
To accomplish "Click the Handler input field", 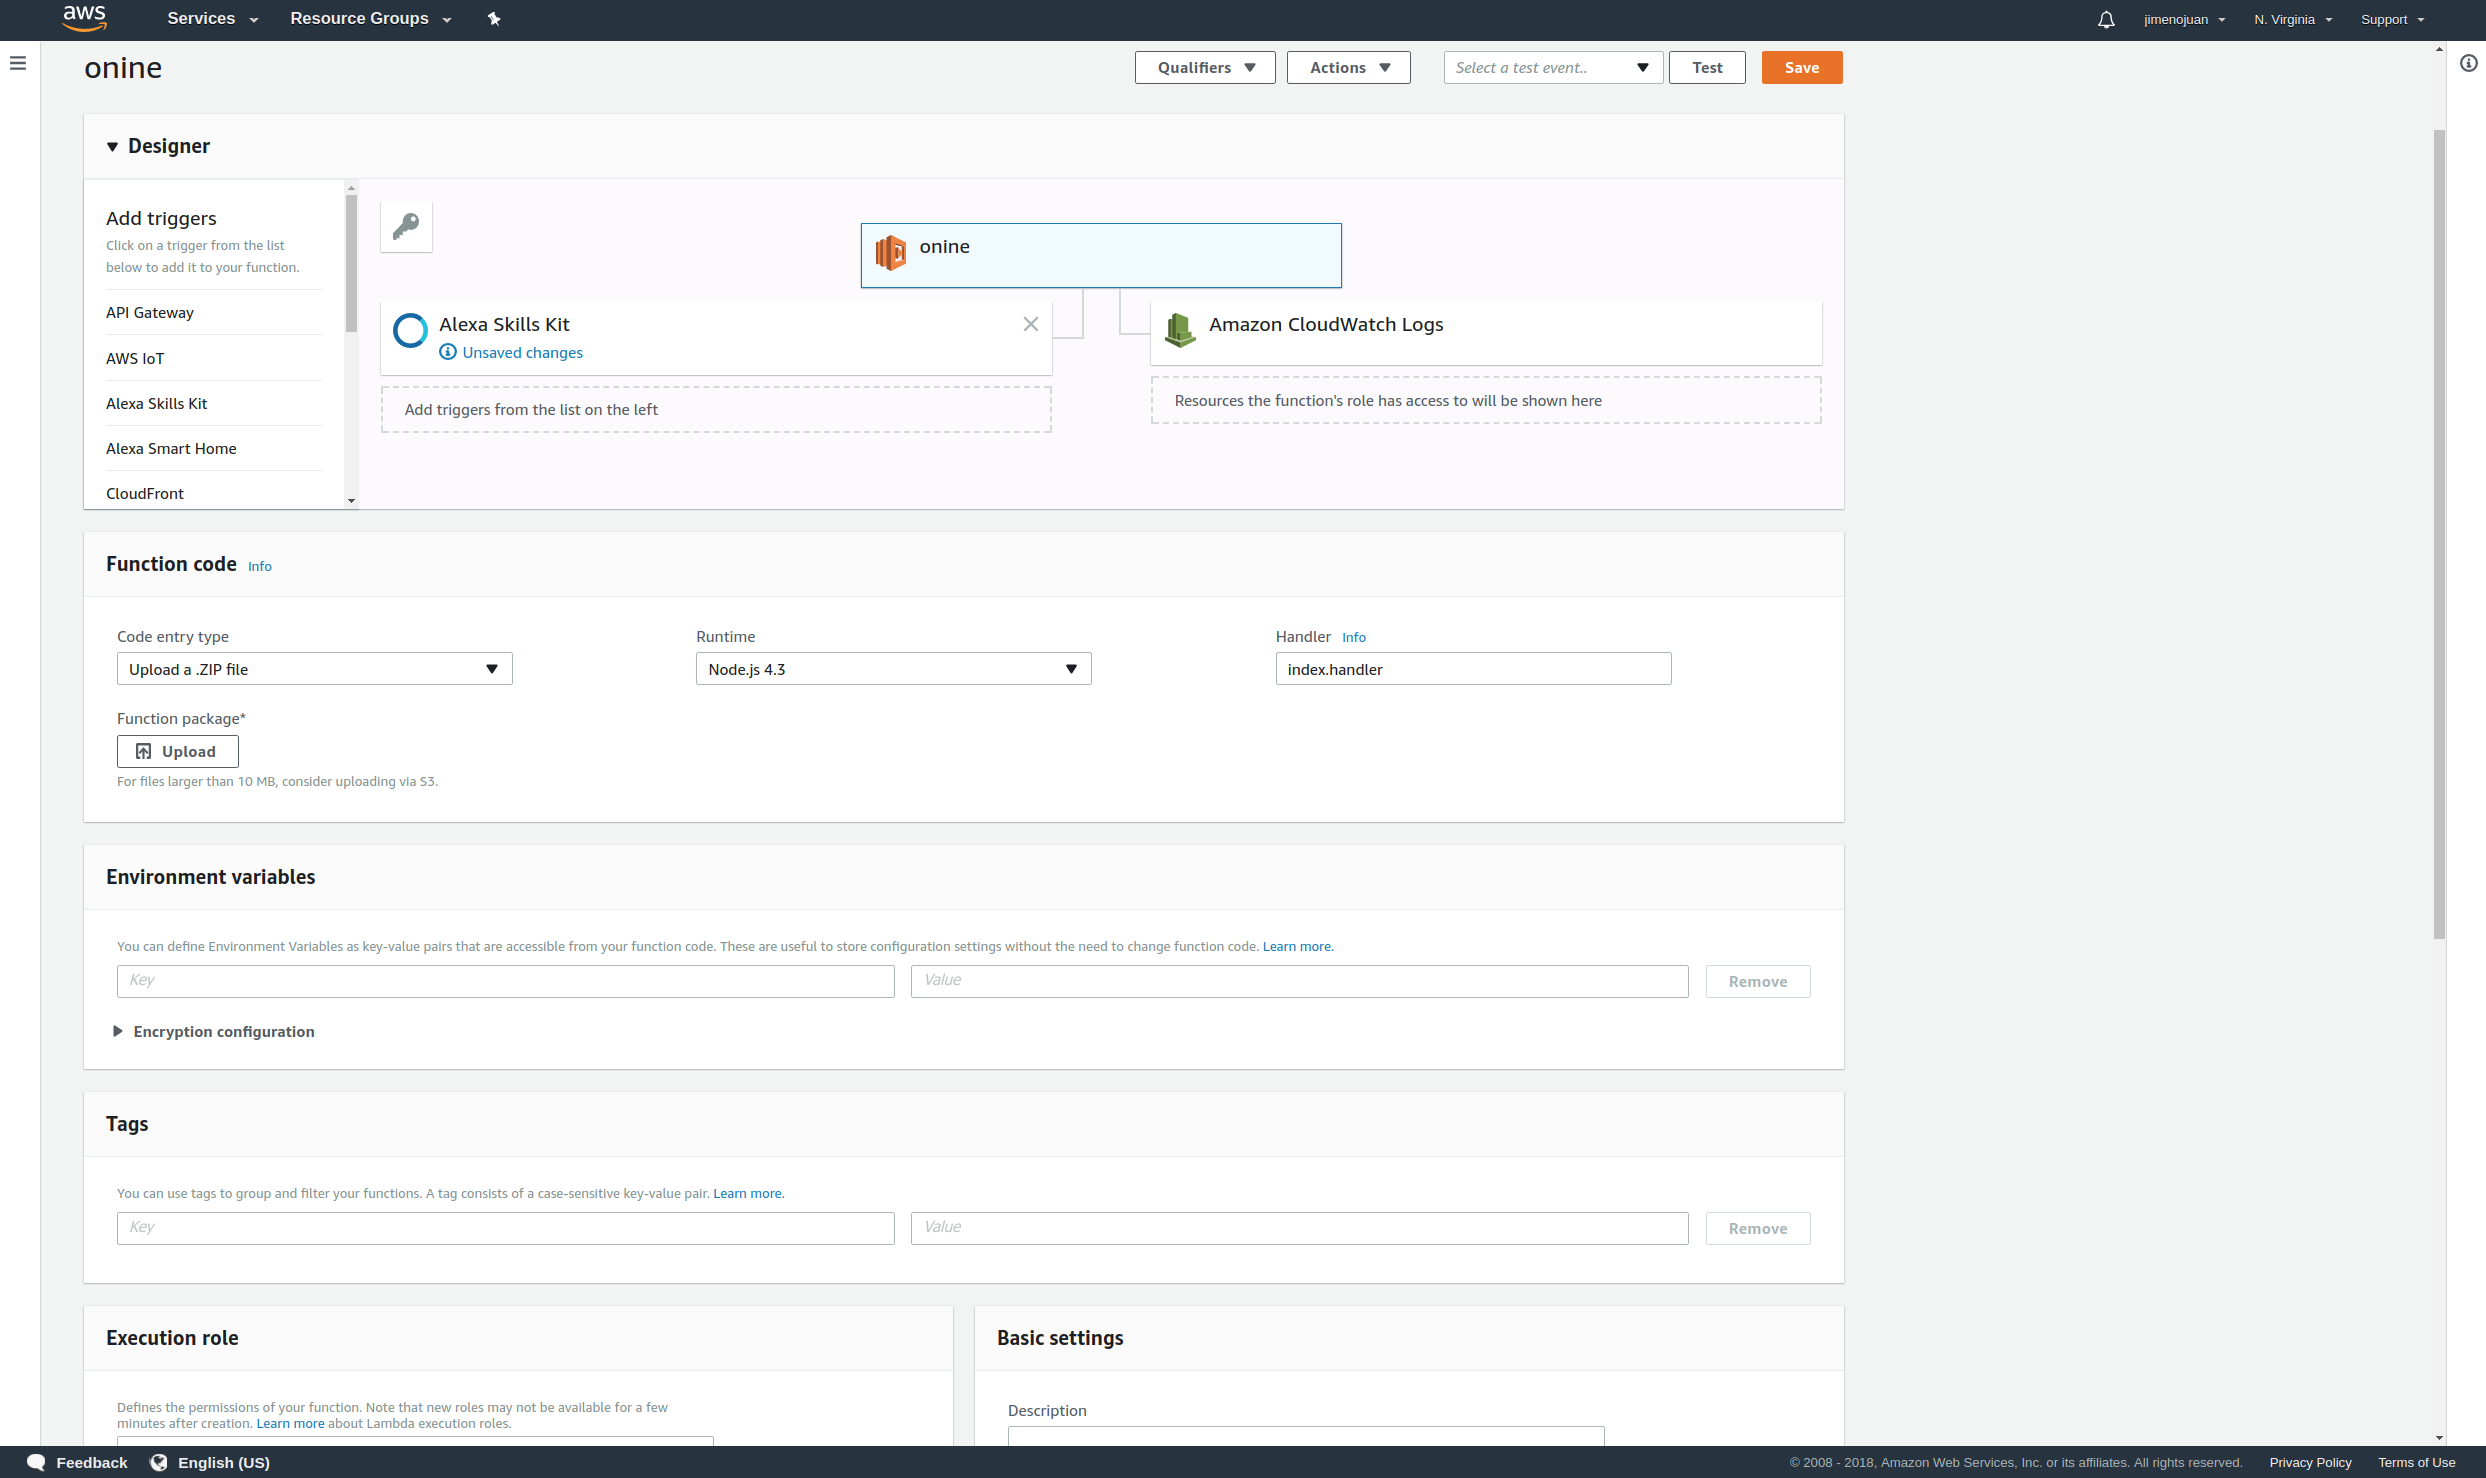I will (x=1472, y=669).
